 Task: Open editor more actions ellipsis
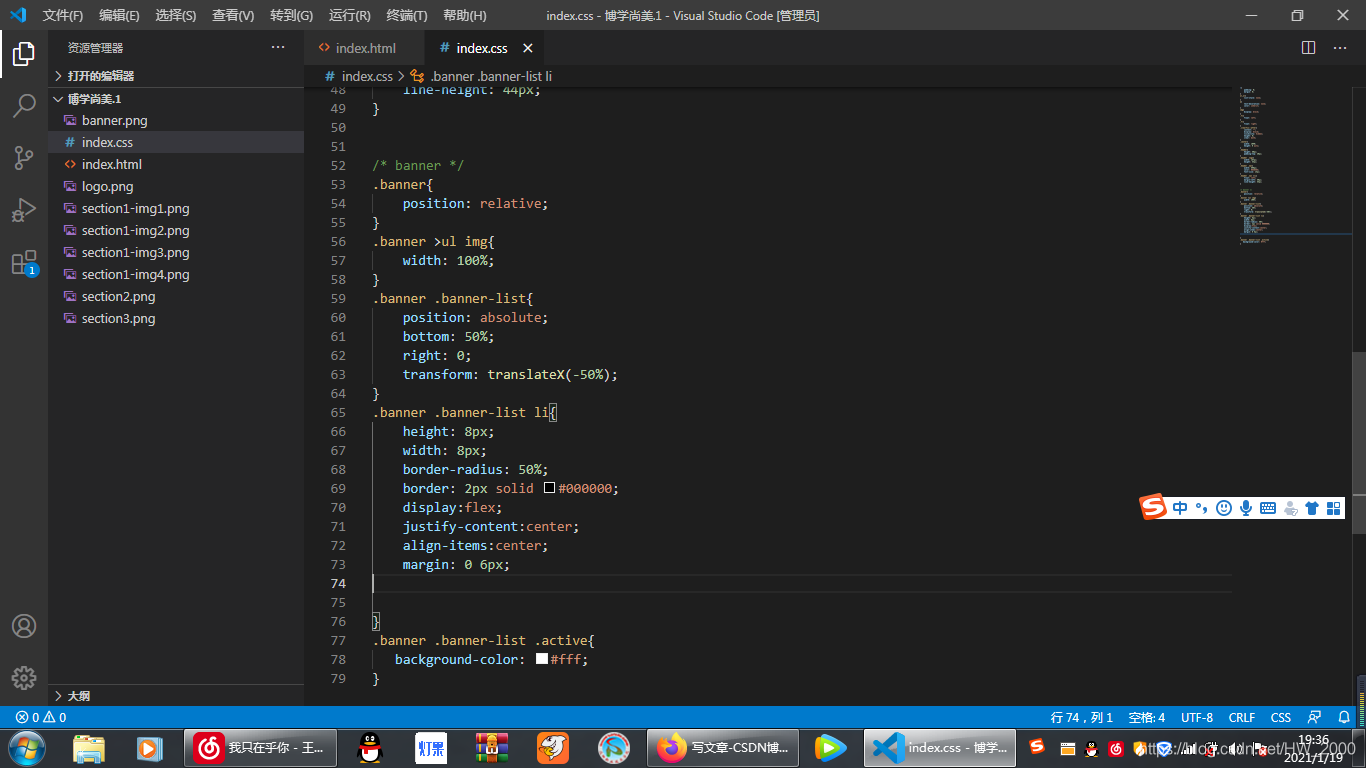point(1339,48)
